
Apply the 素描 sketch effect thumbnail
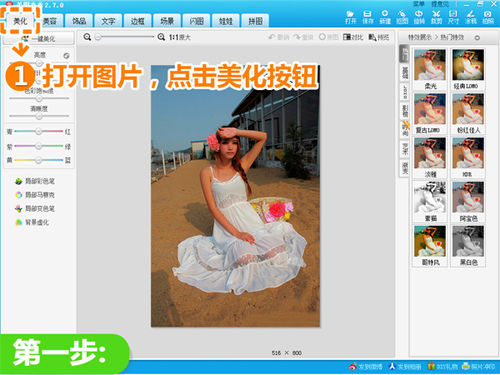click(430, 197)
